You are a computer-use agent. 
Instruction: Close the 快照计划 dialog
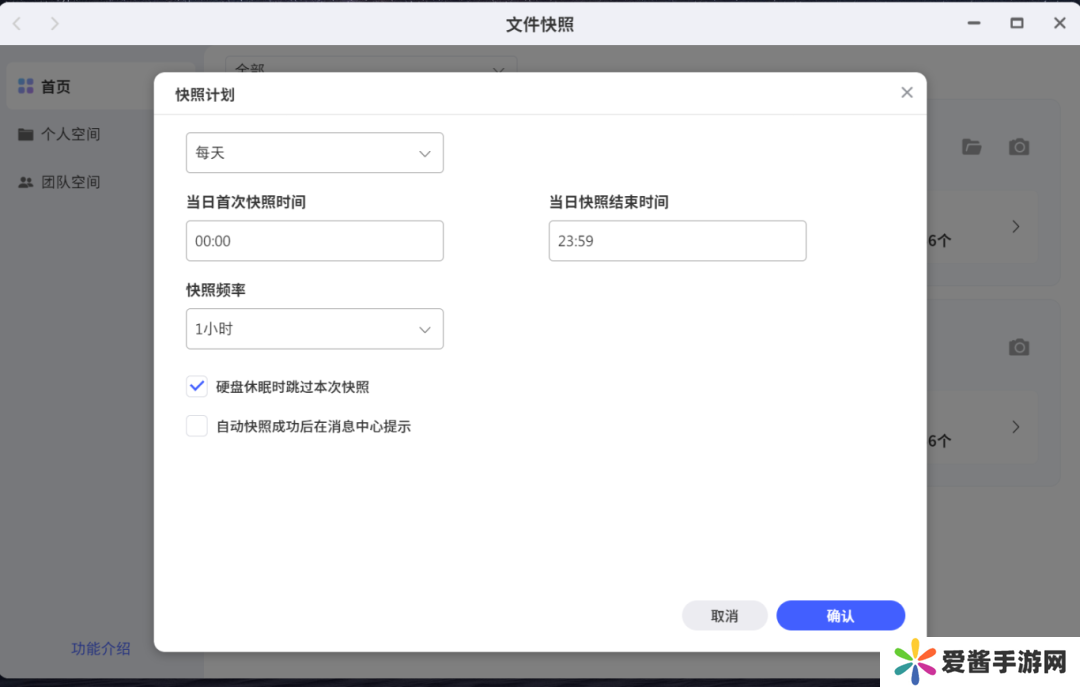click(x=906, y=93)
